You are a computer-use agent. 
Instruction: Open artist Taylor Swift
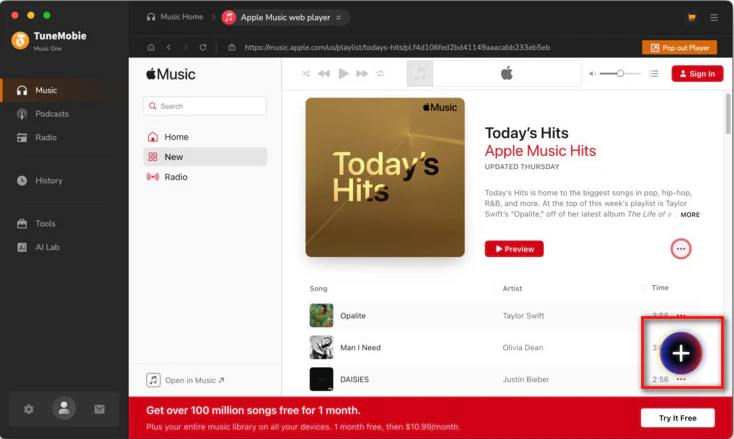click(523, 316)
